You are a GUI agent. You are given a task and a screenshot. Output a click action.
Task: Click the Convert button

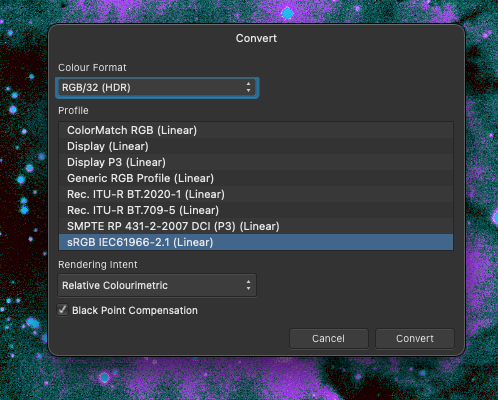[415, 339]
